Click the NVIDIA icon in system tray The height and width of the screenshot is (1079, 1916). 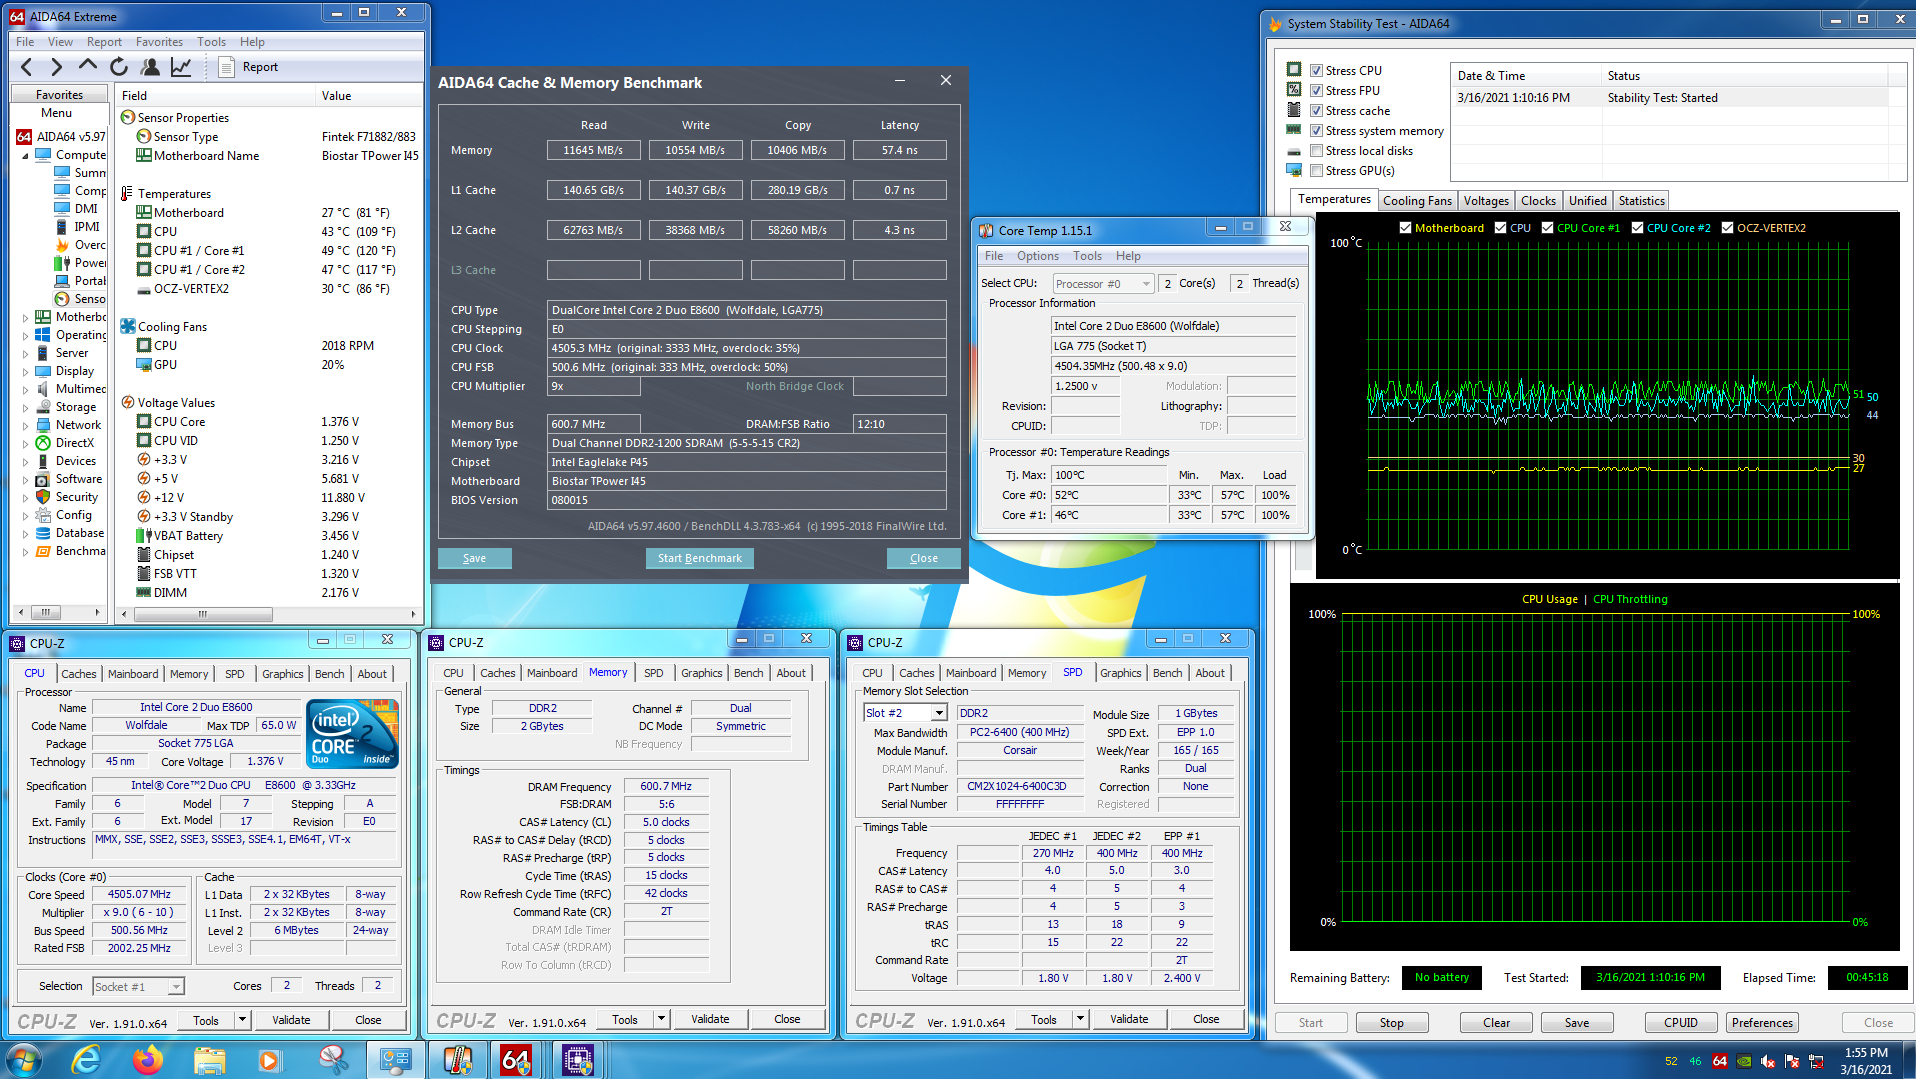[x=1744, y=1061]
